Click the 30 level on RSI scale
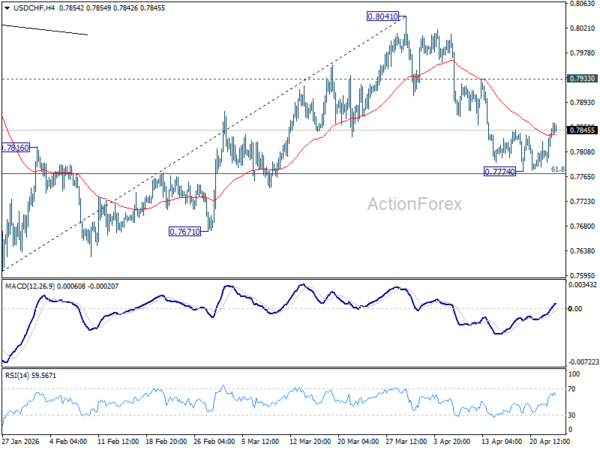600x450 pixels. coord(572,415)
